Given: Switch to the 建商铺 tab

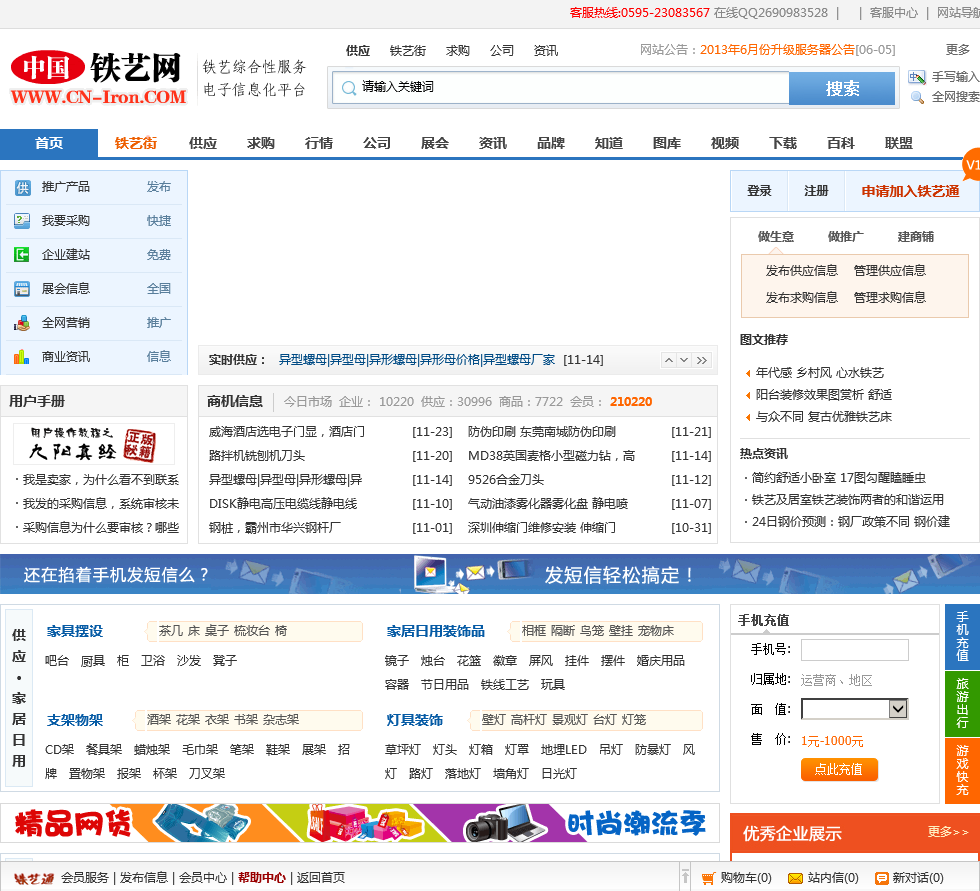Looking at the screenshot, I should 916,237.
